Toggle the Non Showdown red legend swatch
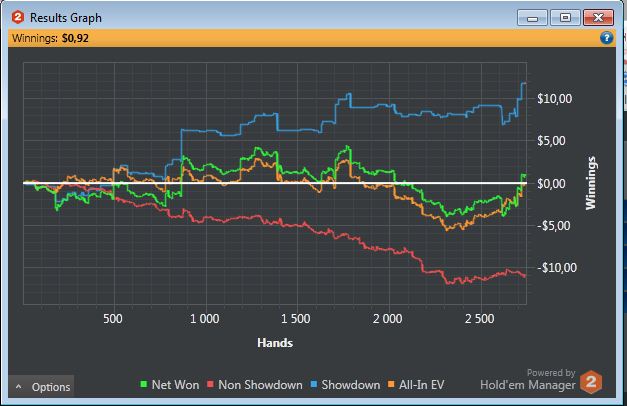The height and width of the screenshot is (406, 627). tap(210, 384)
